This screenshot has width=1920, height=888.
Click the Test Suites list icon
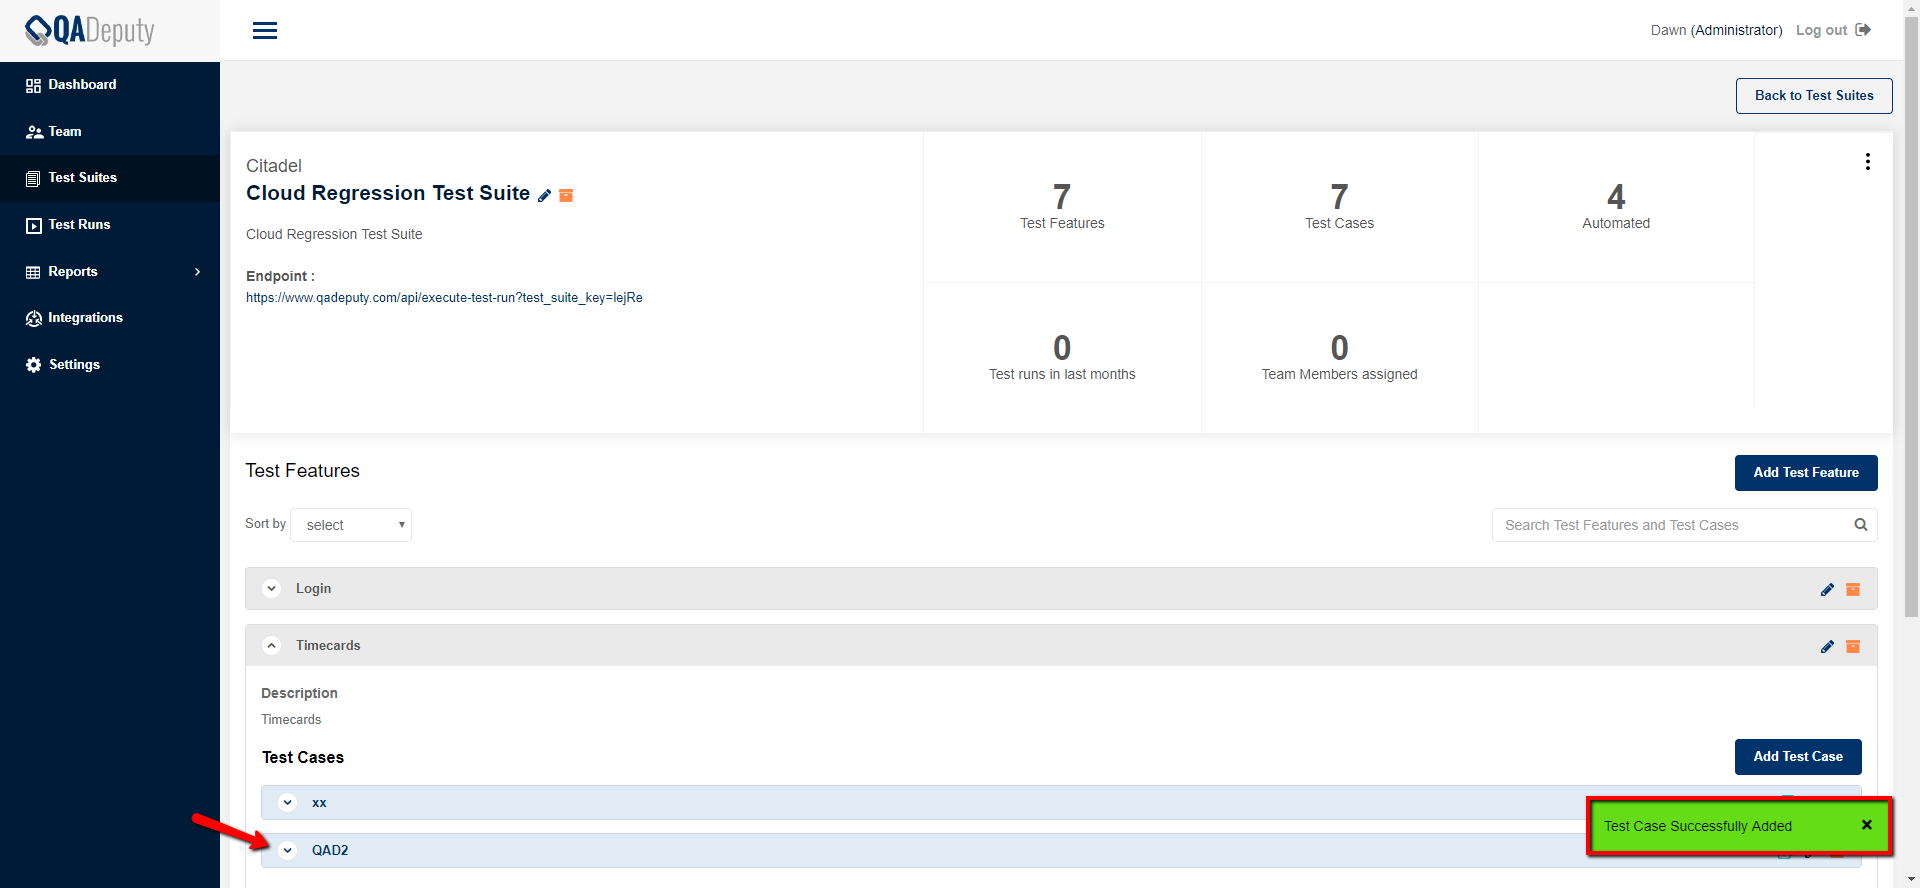click(x=33, y=178)
